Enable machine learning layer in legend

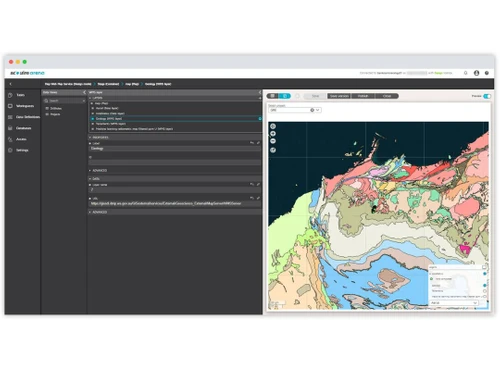point(485,296)
